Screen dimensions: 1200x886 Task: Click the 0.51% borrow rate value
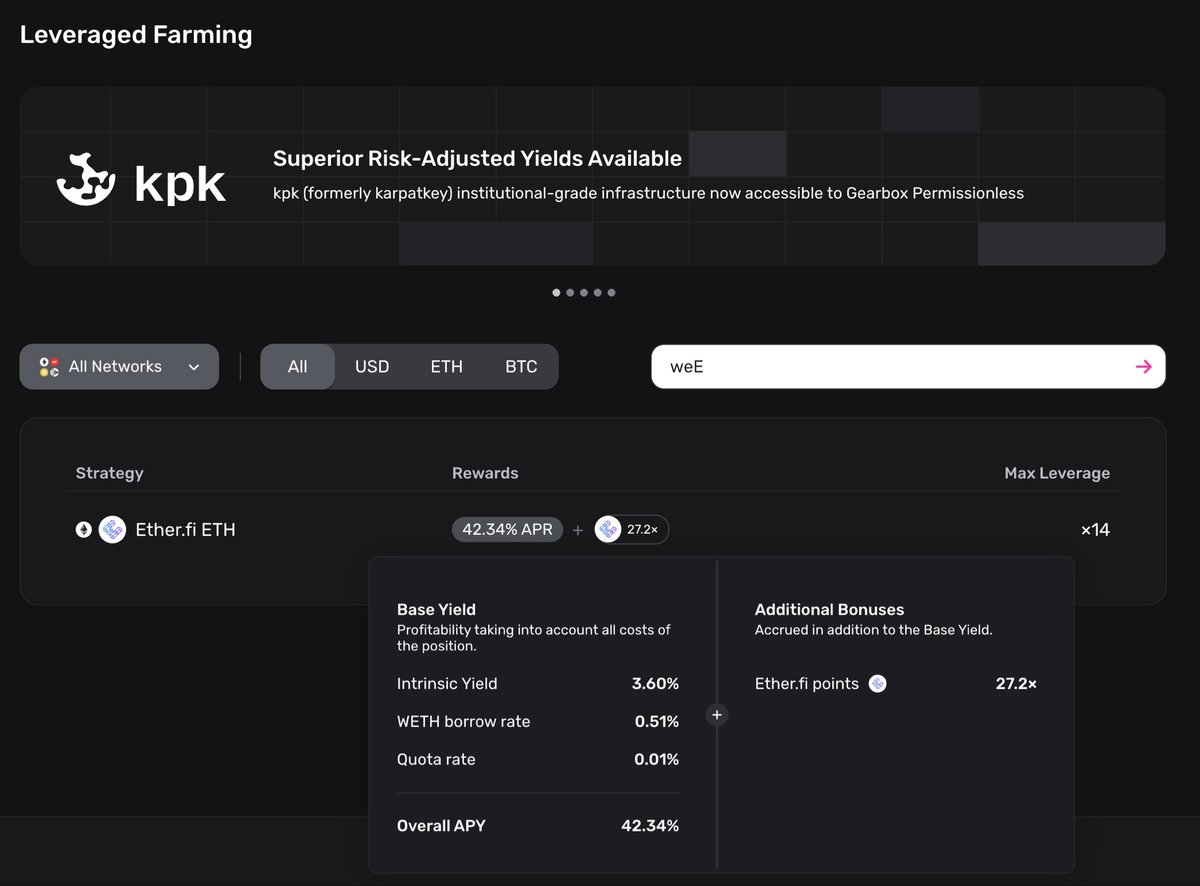pos(657,722)
